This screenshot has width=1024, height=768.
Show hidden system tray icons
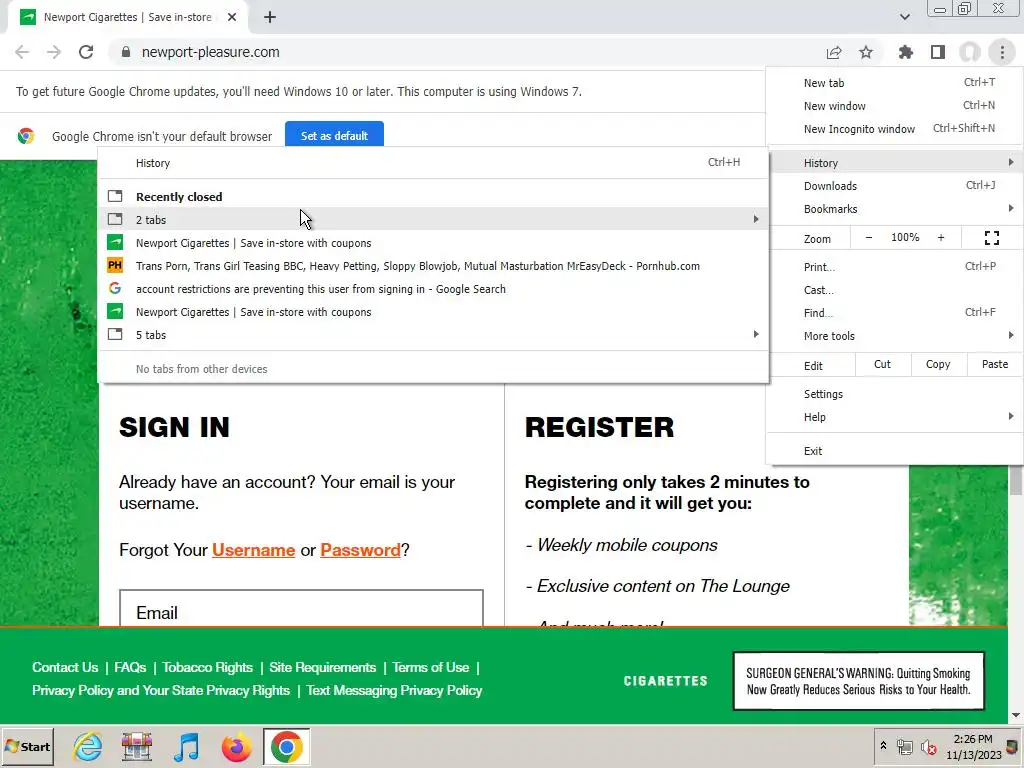[x=883, y=746]
